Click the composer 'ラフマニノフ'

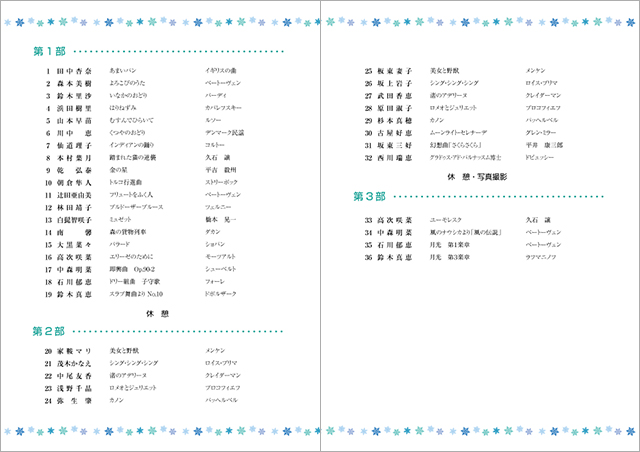(x=541, y=257)
